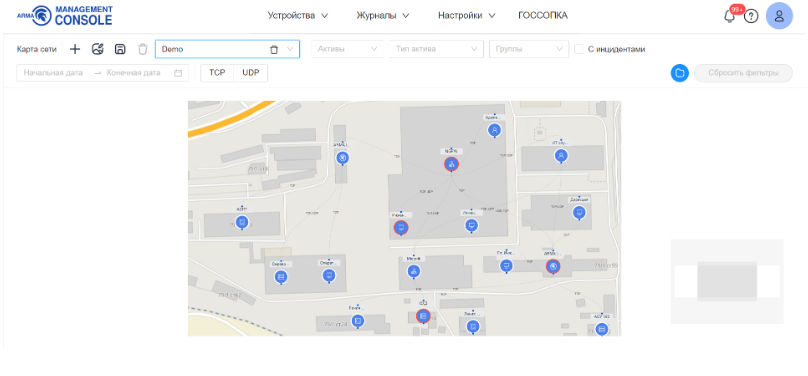Delete the Demo map via inner trash icon

click(274, 49)
